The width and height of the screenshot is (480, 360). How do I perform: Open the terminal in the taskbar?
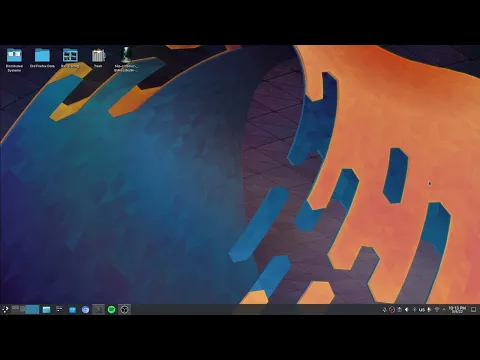pos(98,310)
